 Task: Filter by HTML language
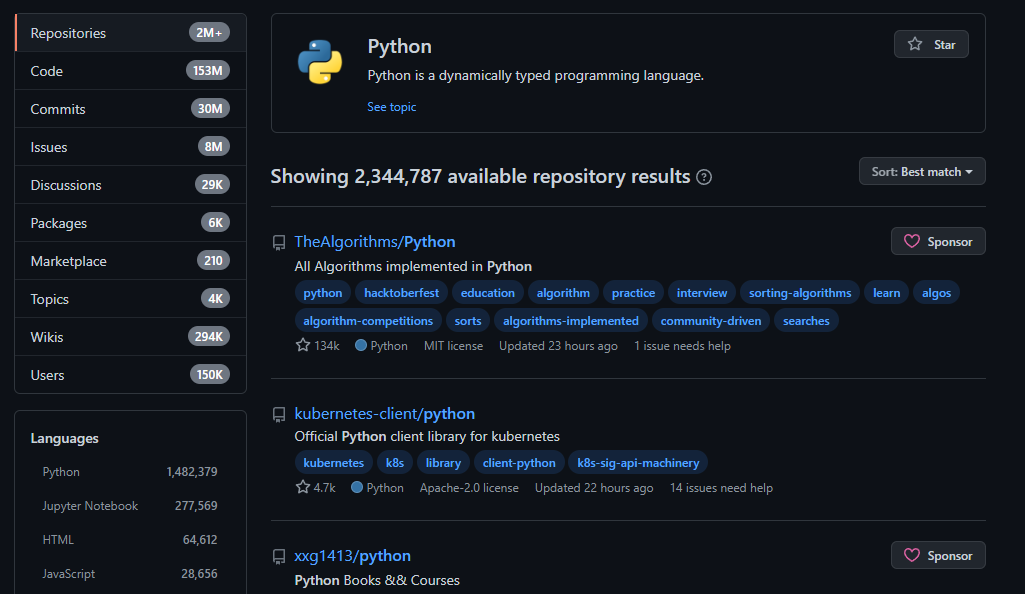tap(130, 540)
